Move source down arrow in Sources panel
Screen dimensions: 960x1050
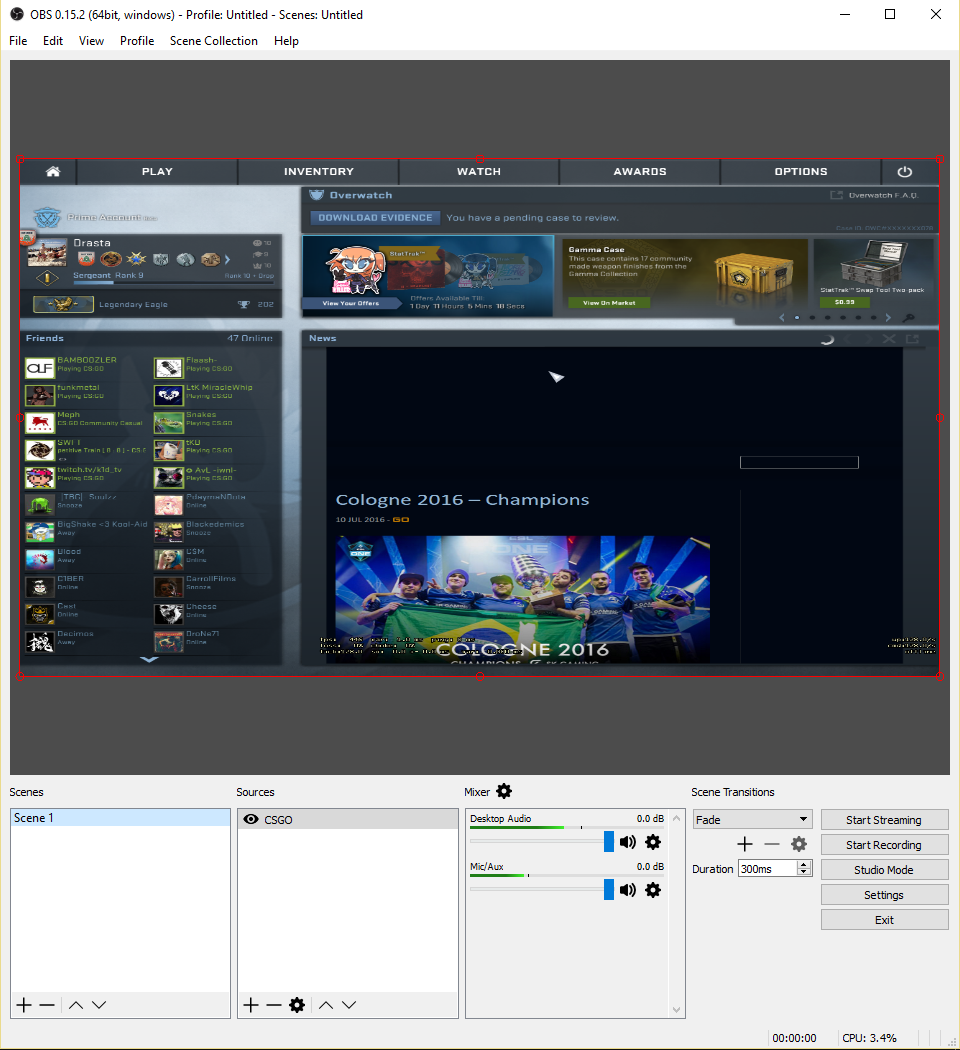tap(349, 1004)
